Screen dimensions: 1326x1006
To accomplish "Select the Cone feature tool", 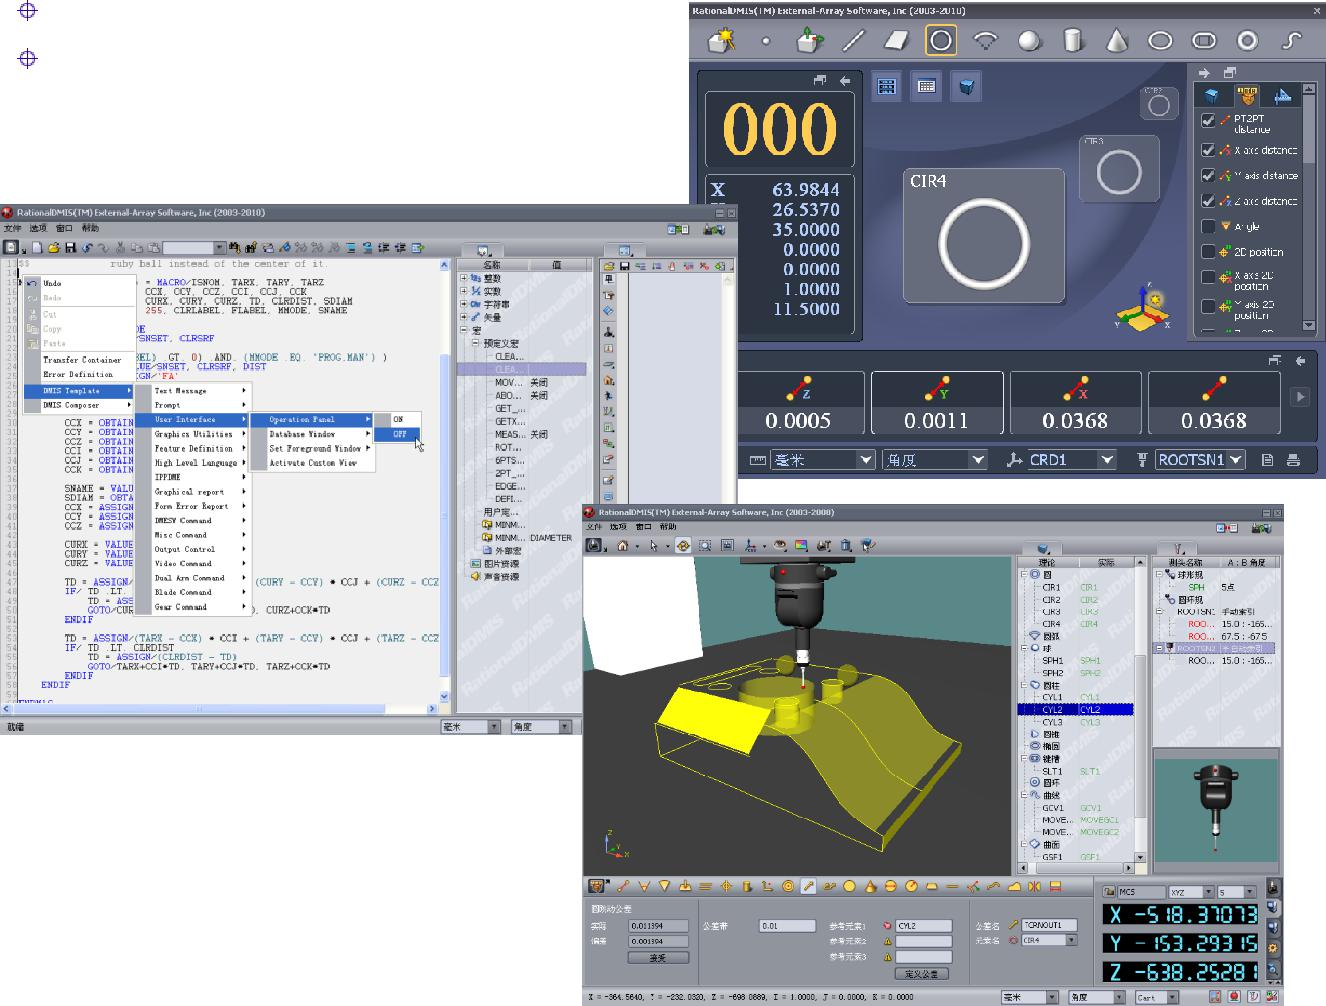I will tap(1116, 41).
